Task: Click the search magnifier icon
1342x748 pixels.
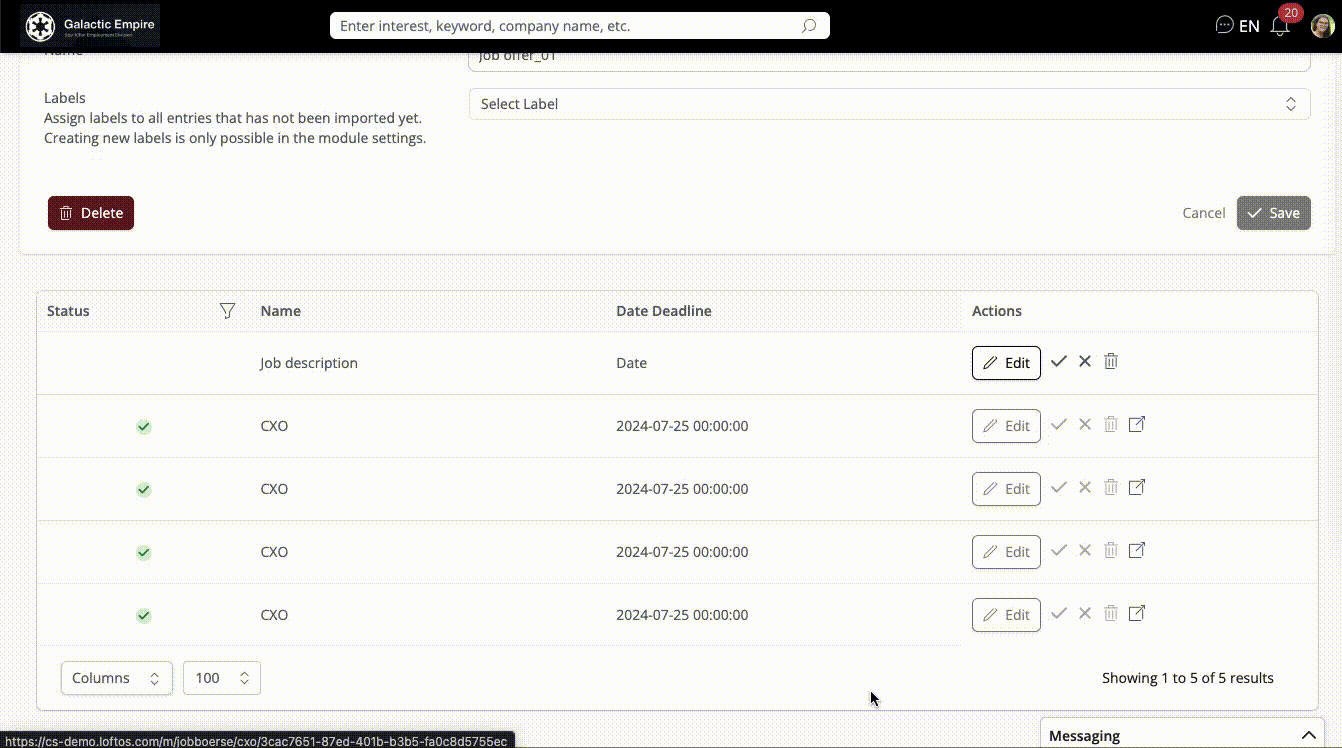Action: tap(809, 26)
